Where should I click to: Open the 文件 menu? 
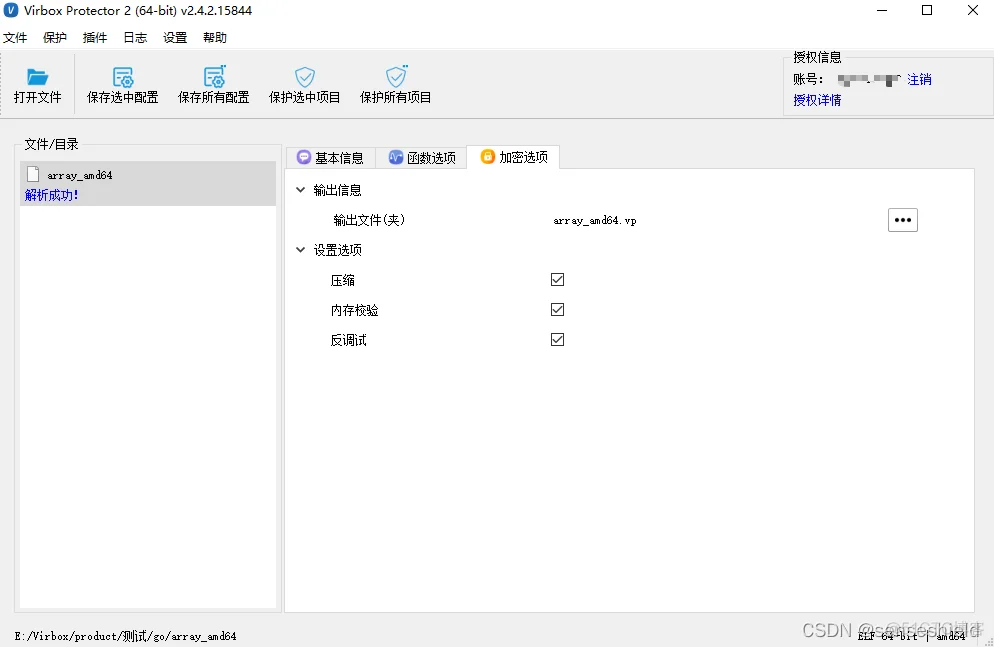tap(15, 37)
